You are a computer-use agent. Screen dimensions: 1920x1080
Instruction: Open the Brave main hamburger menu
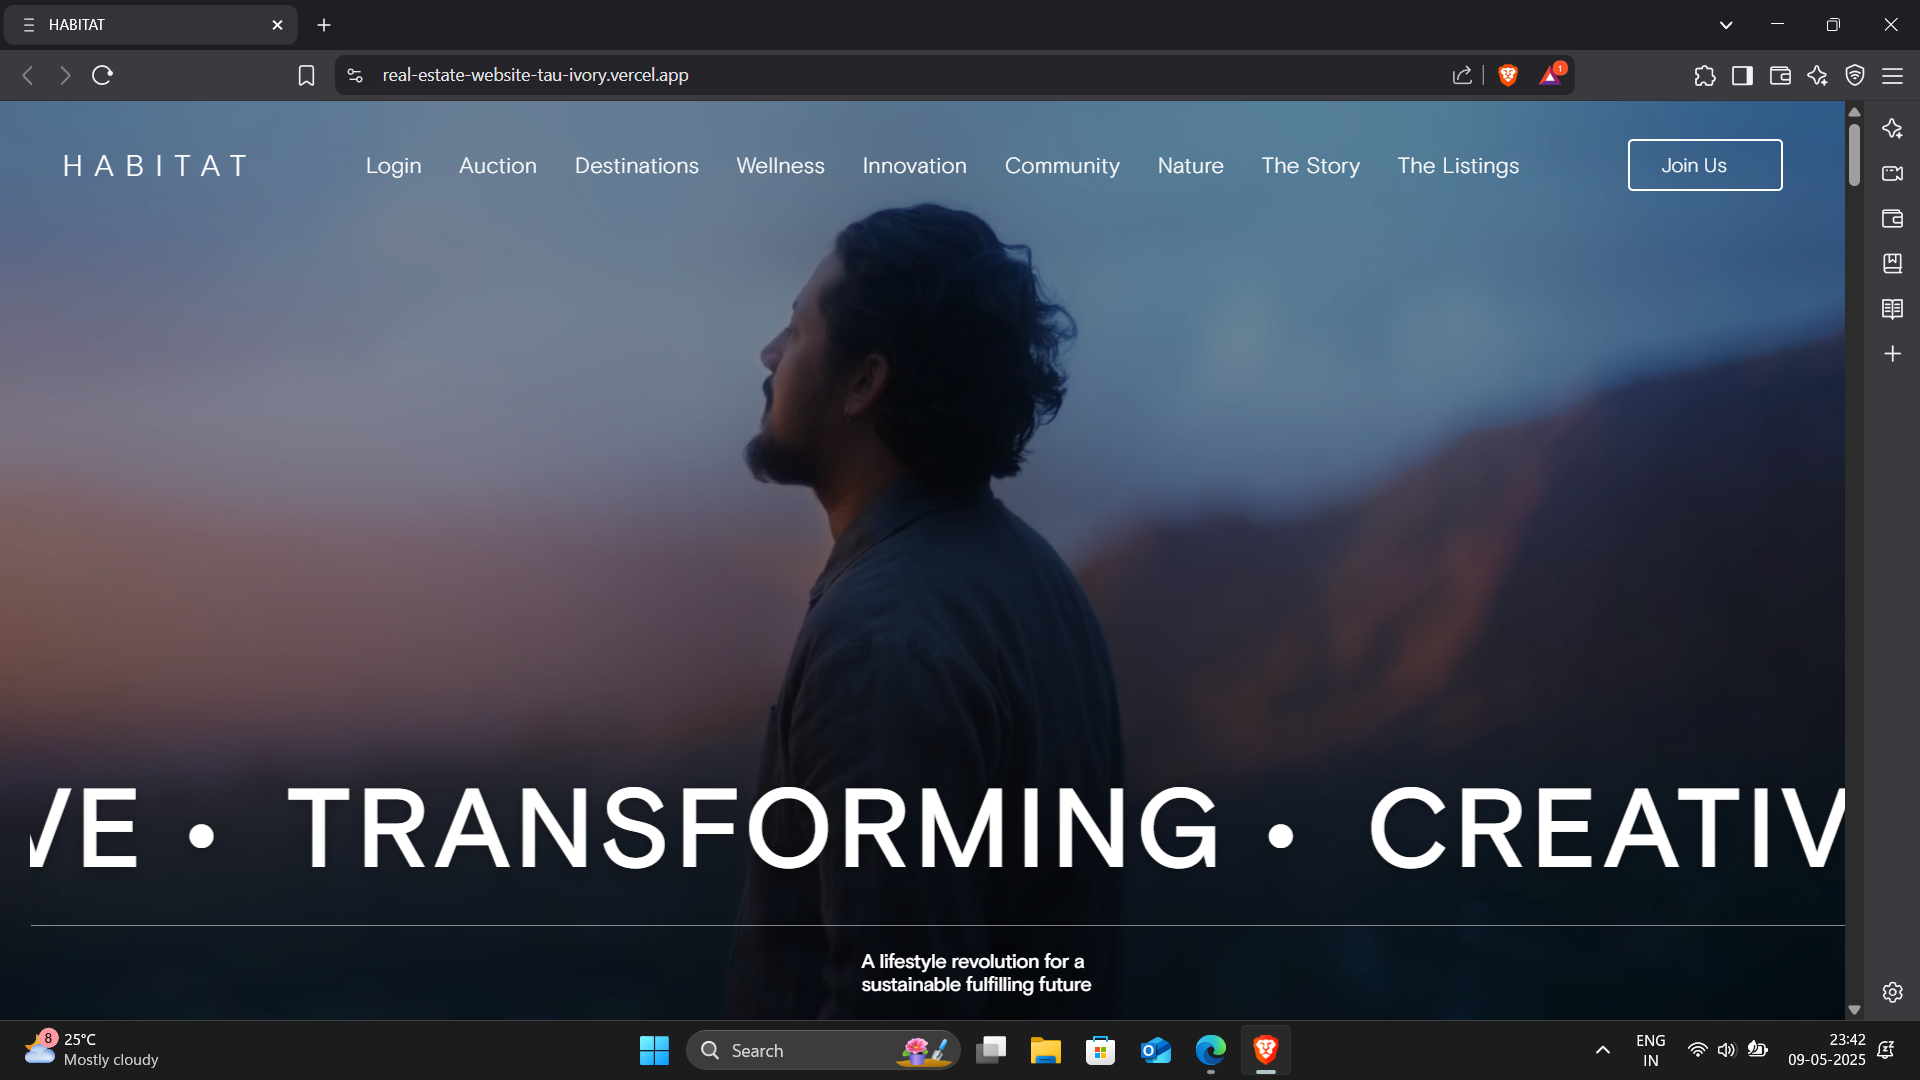point(1892,75)
